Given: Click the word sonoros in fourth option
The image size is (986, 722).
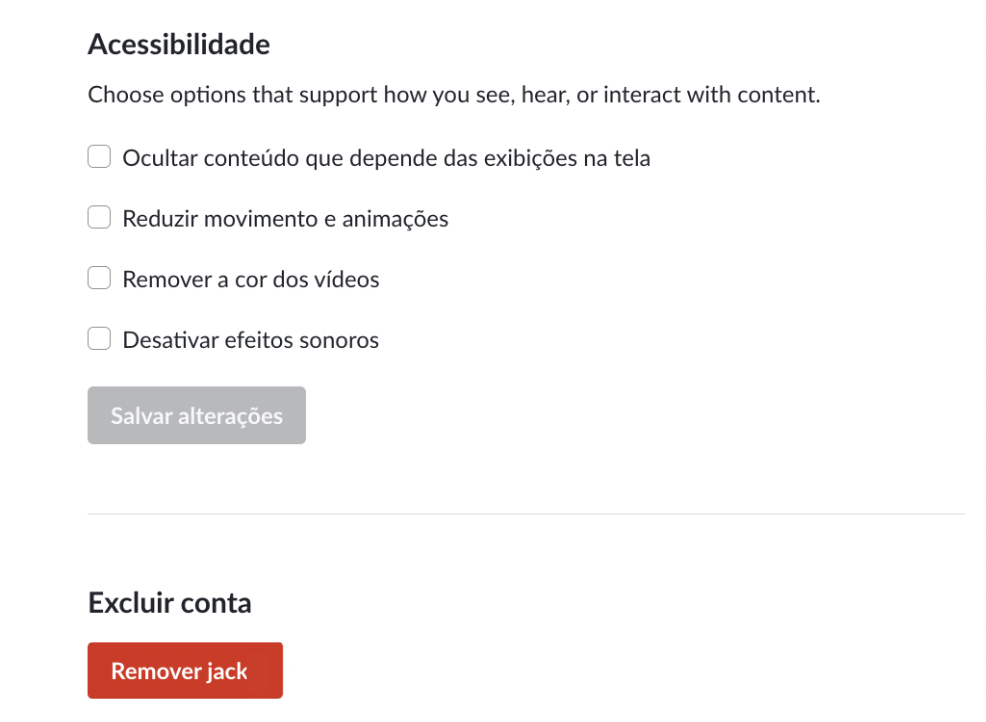Looking at the screenshot, I should [x=339, y=340].
